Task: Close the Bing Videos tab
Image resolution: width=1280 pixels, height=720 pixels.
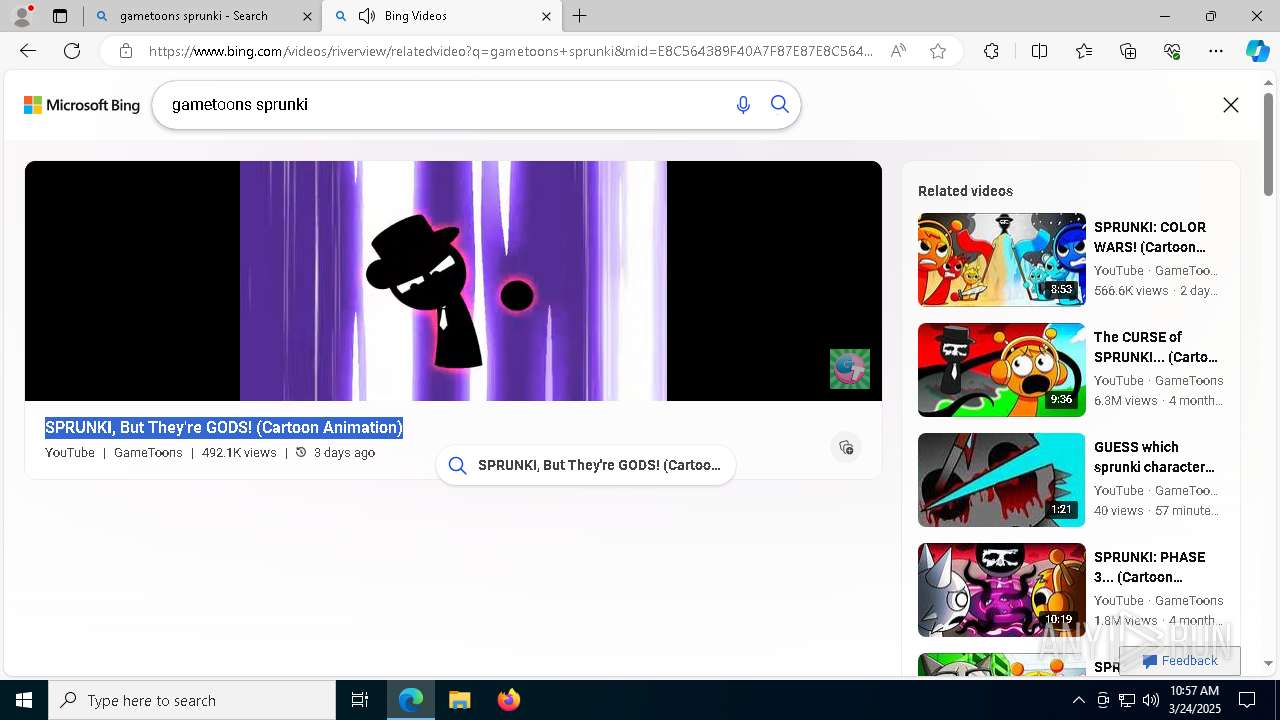Action: pyautogui.click(x=546, y=16)
